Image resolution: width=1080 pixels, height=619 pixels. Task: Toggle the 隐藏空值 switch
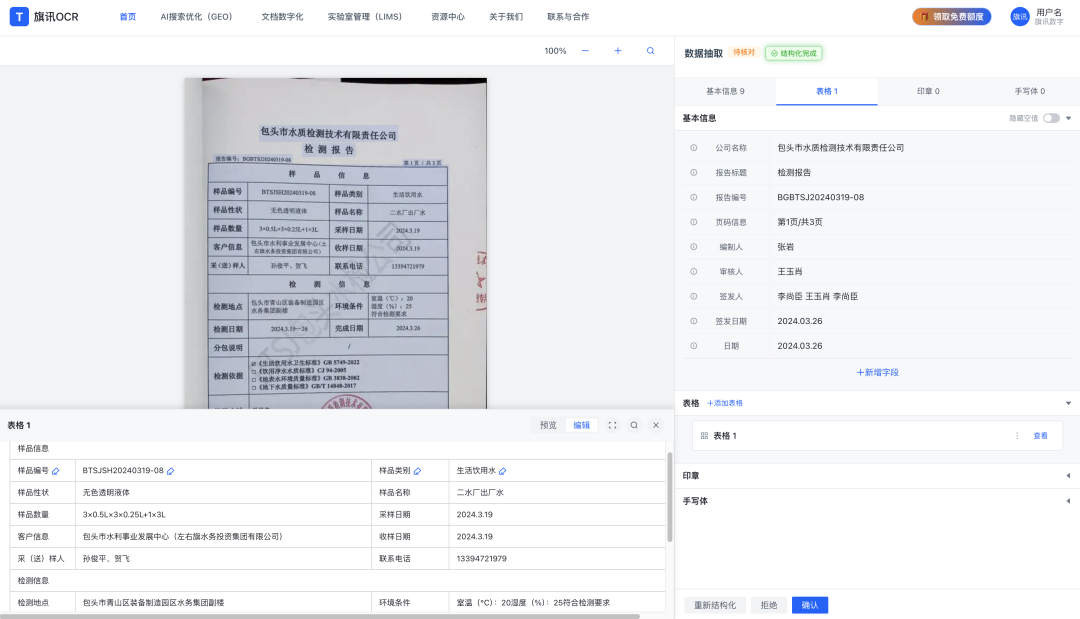click(1051, 118)
